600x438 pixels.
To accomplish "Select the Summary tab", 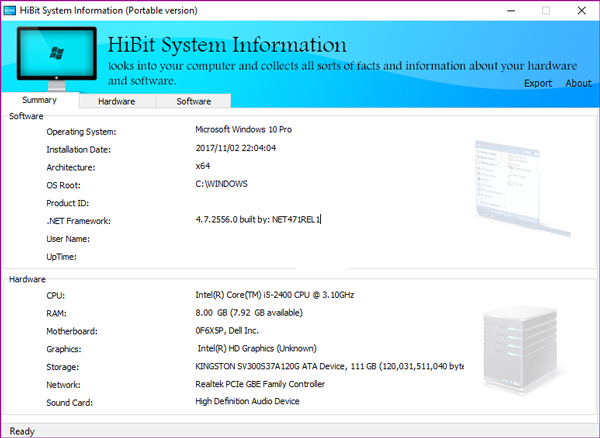I will coord(40,100).
